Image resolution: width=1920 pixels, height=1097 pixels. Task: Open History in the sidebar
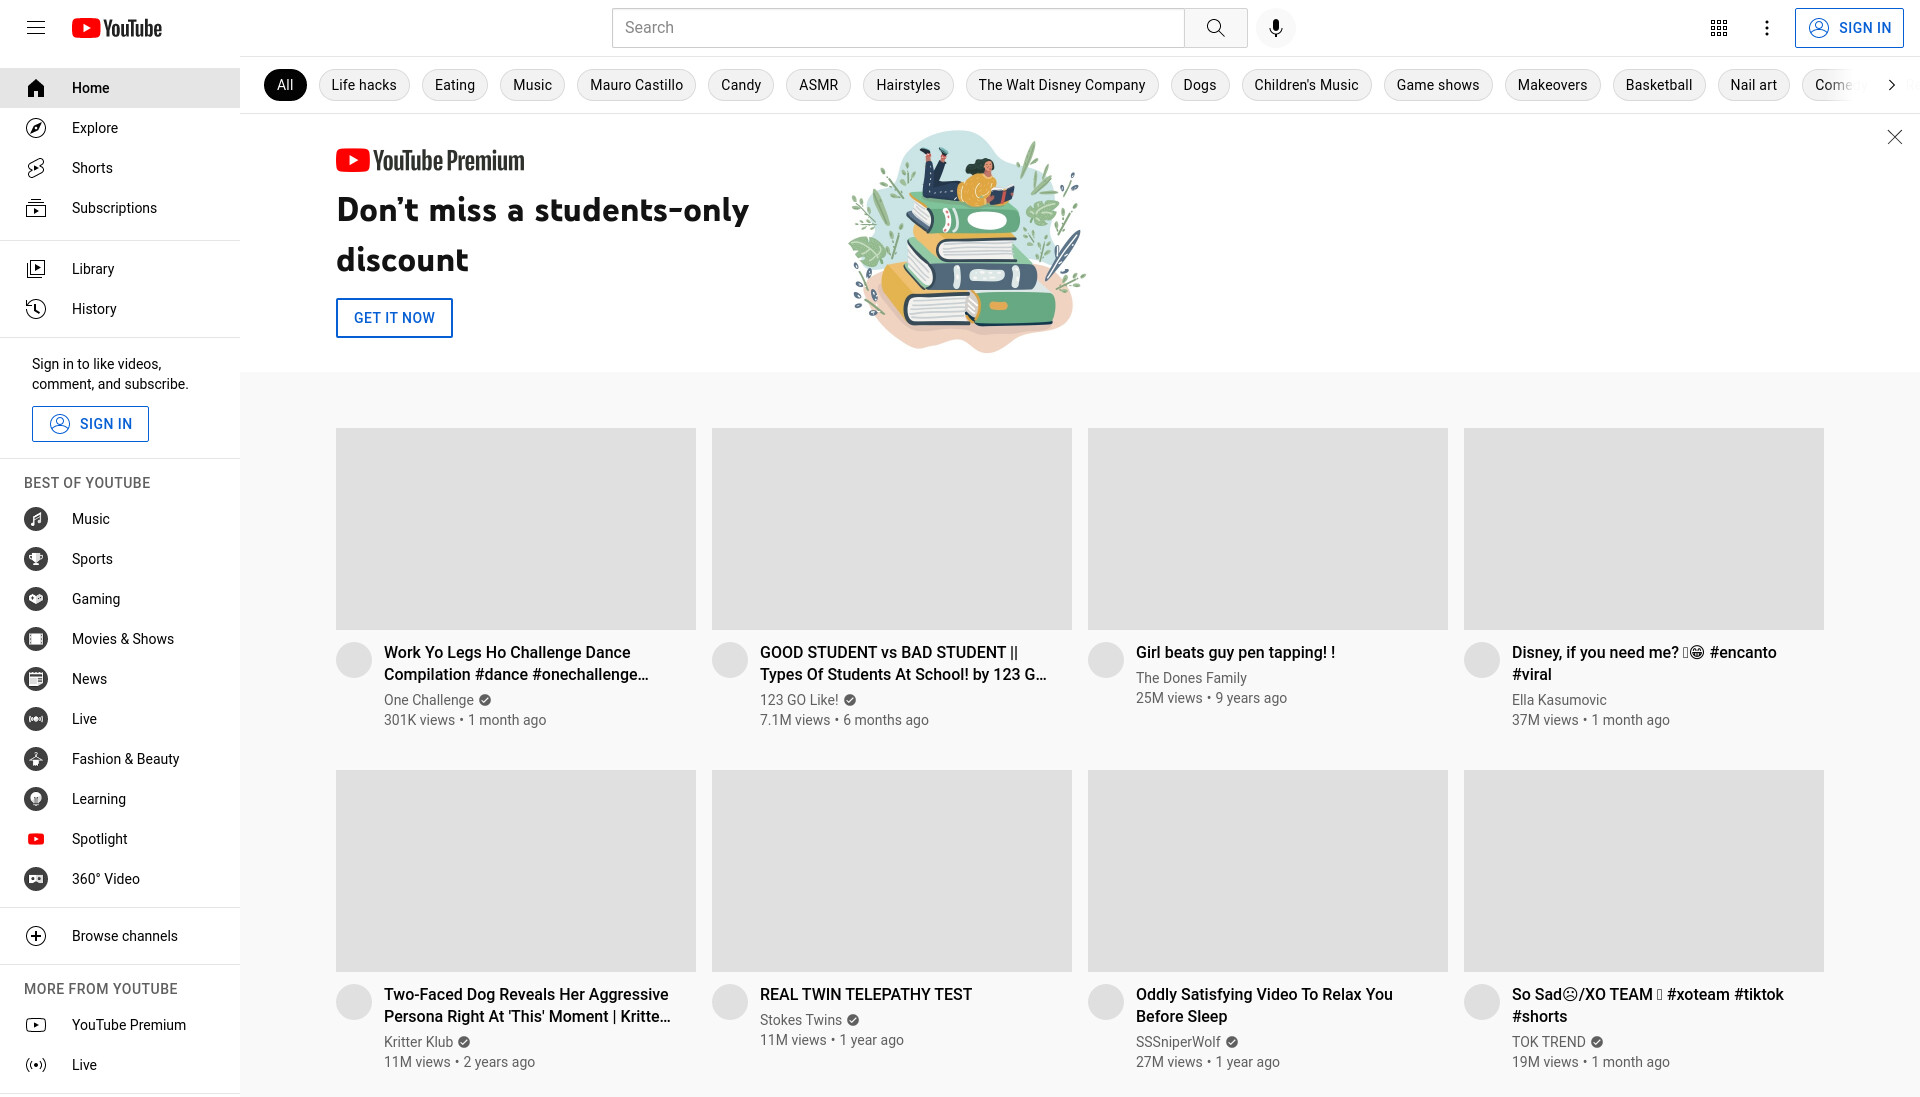click(x=120, y=309)
